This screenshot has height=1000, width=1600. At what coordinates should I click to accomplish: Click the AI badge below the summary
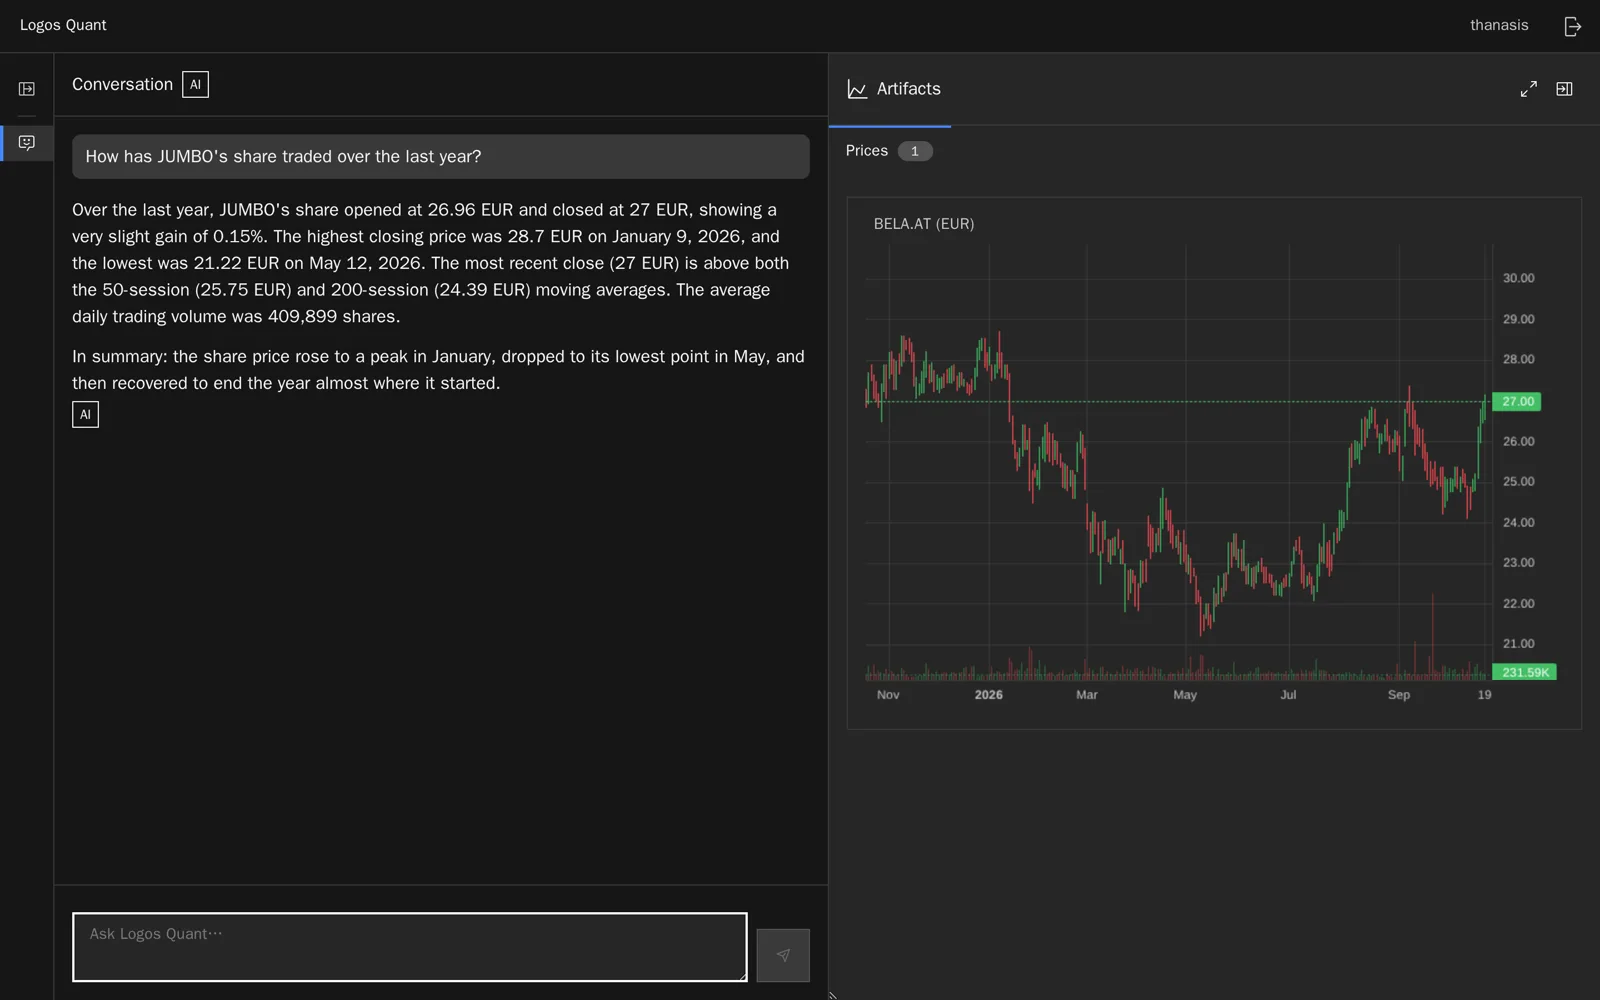[x=85, y=414]
